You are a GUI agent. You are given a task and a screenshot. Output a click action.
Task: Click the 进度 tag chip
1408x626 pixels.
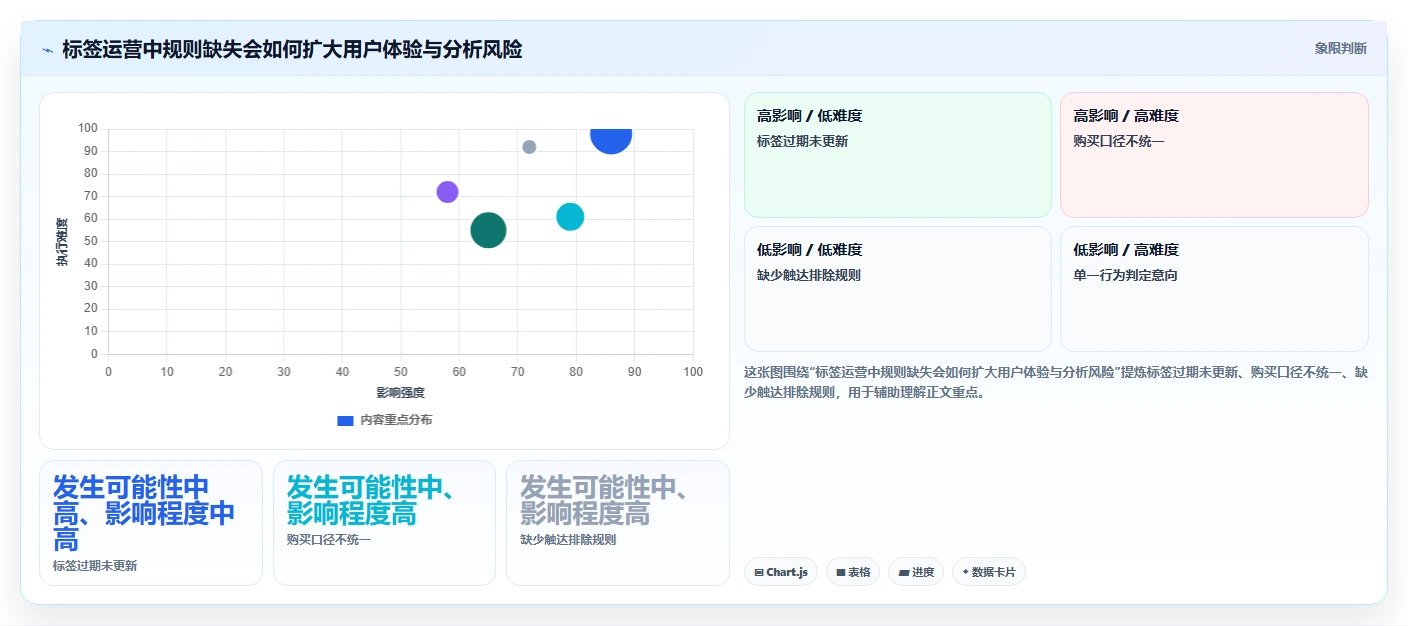(x=916, y=572)
